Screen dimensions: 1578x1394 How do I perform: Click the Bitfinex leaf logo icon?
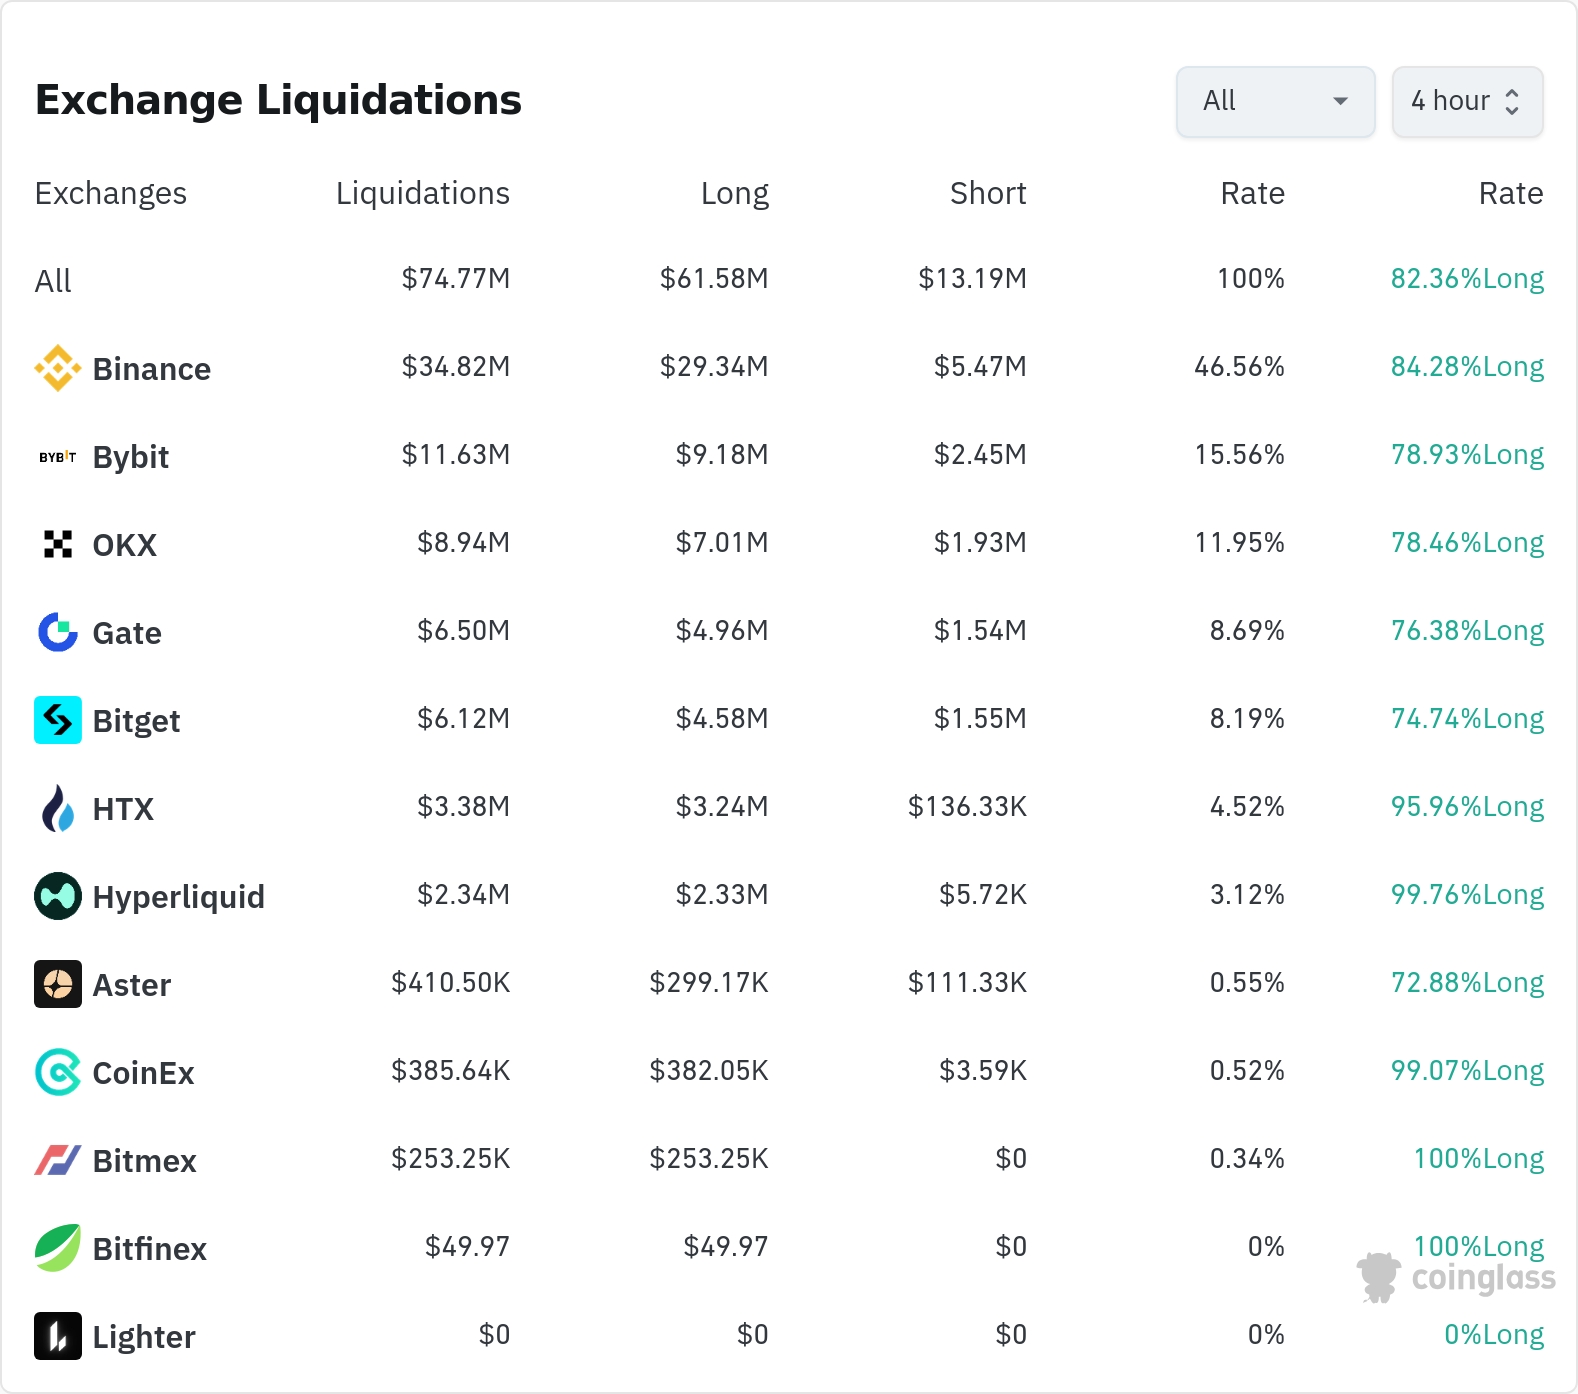click(x=58, y=1248)
